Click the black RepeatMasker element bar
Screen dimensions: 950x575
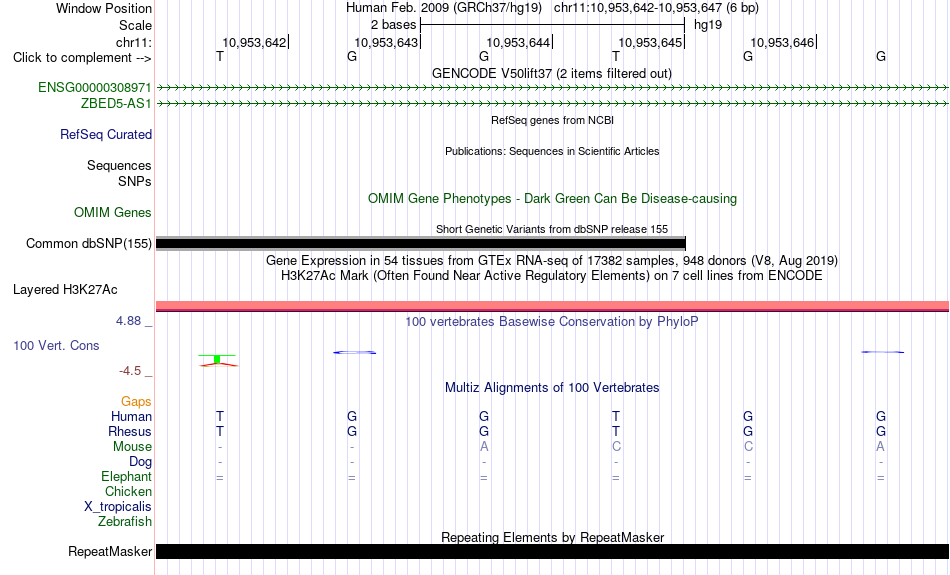coord(553,551)
